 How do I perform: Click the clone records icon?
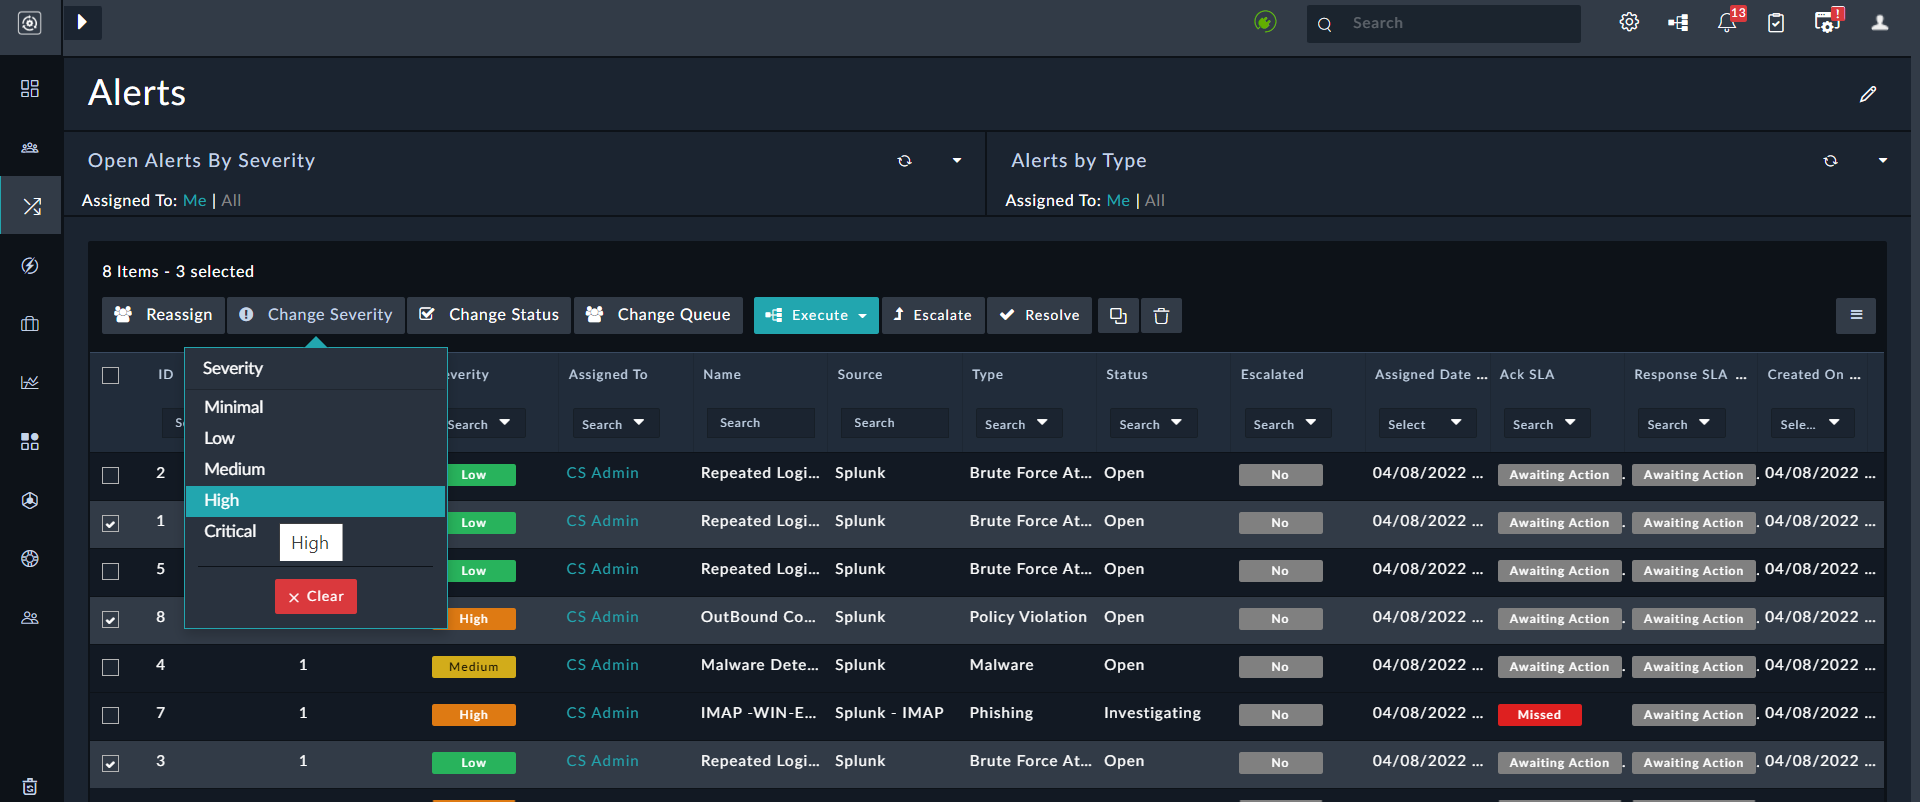point(1118,316)
